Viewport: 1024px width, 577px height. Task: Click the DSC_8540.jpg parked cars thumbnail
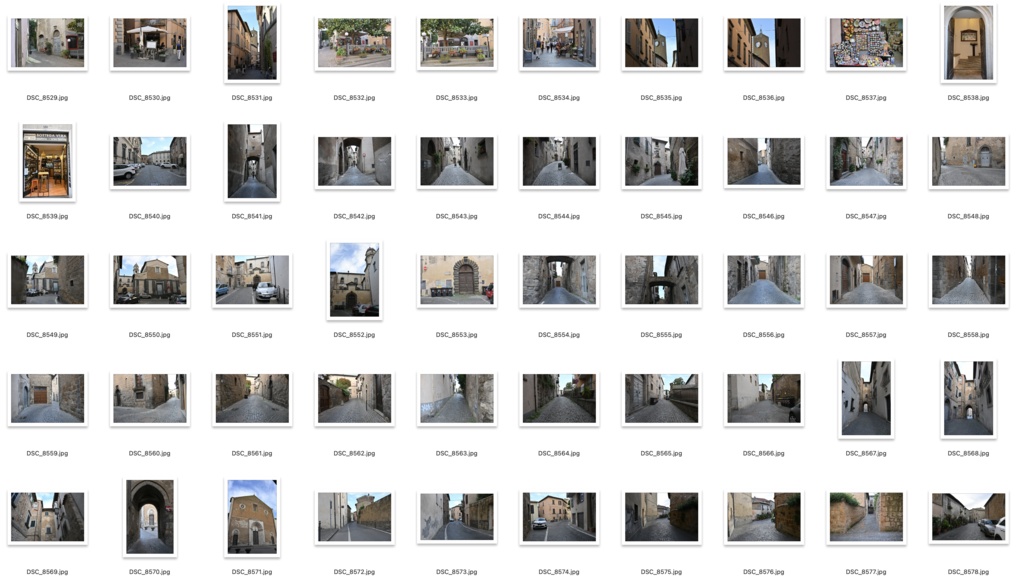point(150,161)
